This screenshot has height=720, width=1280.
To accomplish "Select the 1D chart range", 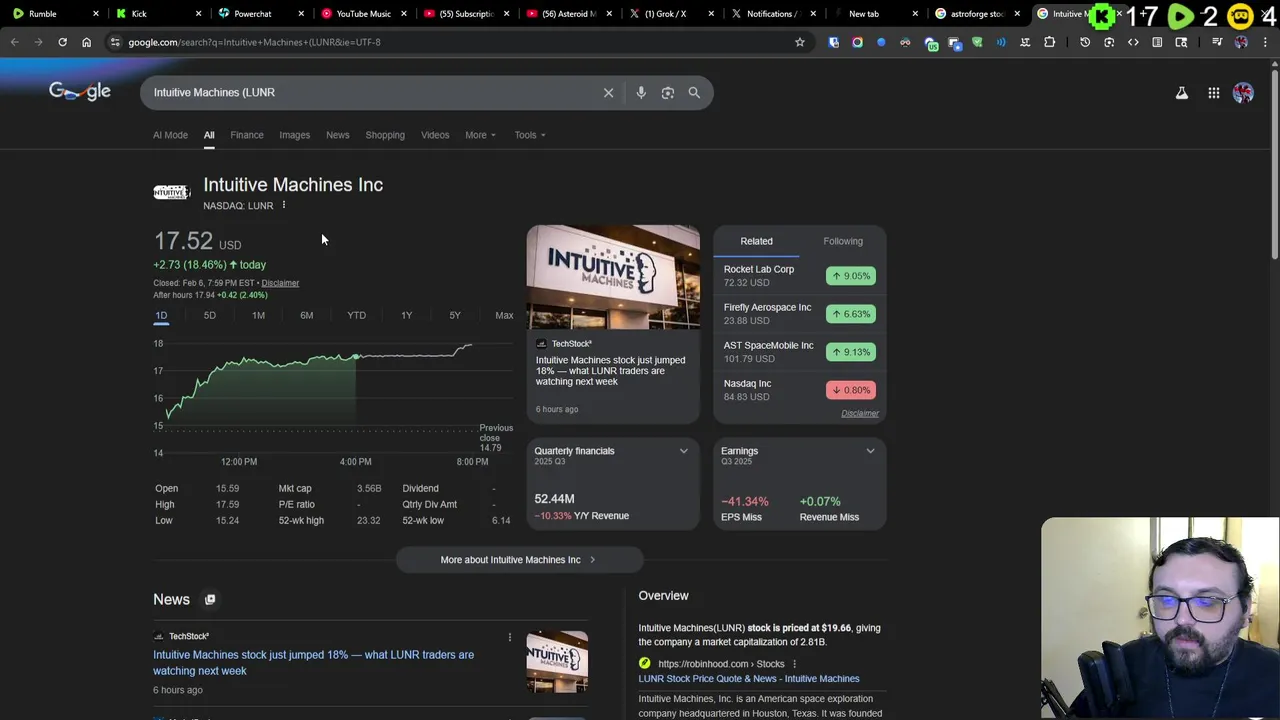I will pos(161,315).
